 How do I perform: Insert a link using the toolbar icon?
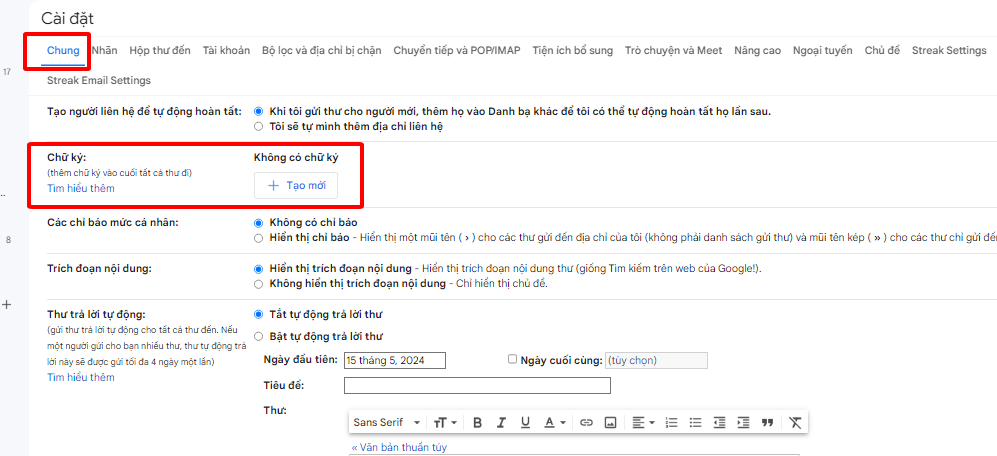[x=587, y=423]
